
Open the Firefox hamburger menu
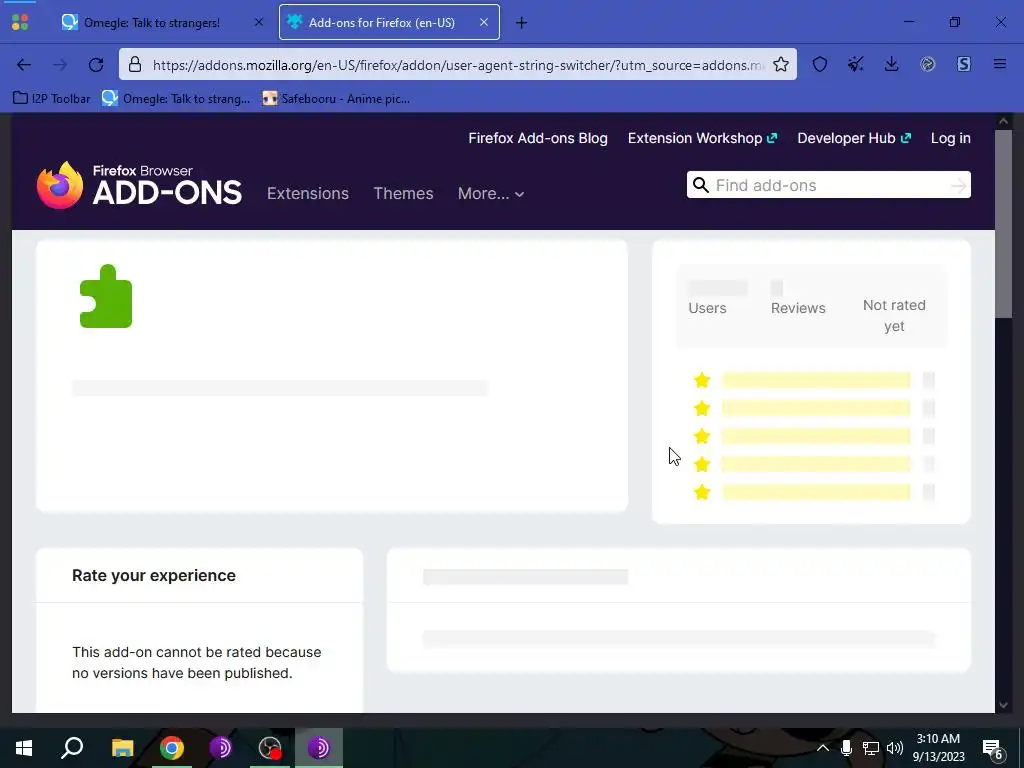1000,64
